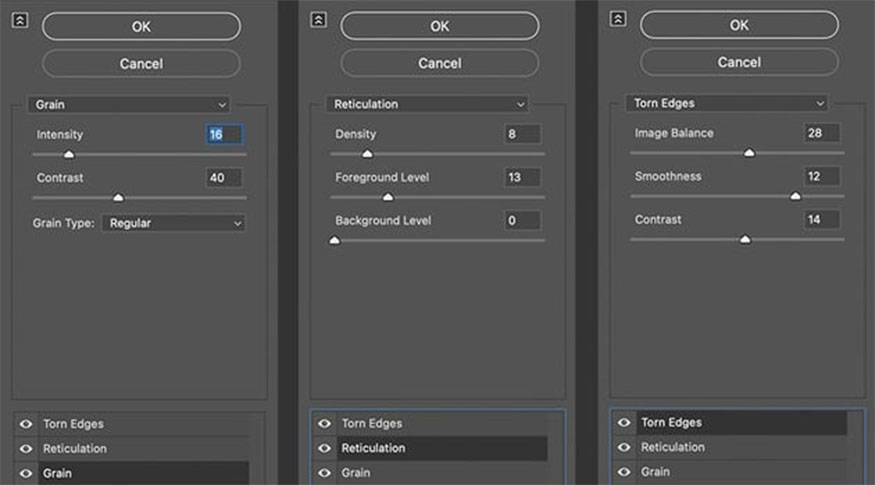
Task: Select Grain layer in middle panel
Action: [443, 473]
